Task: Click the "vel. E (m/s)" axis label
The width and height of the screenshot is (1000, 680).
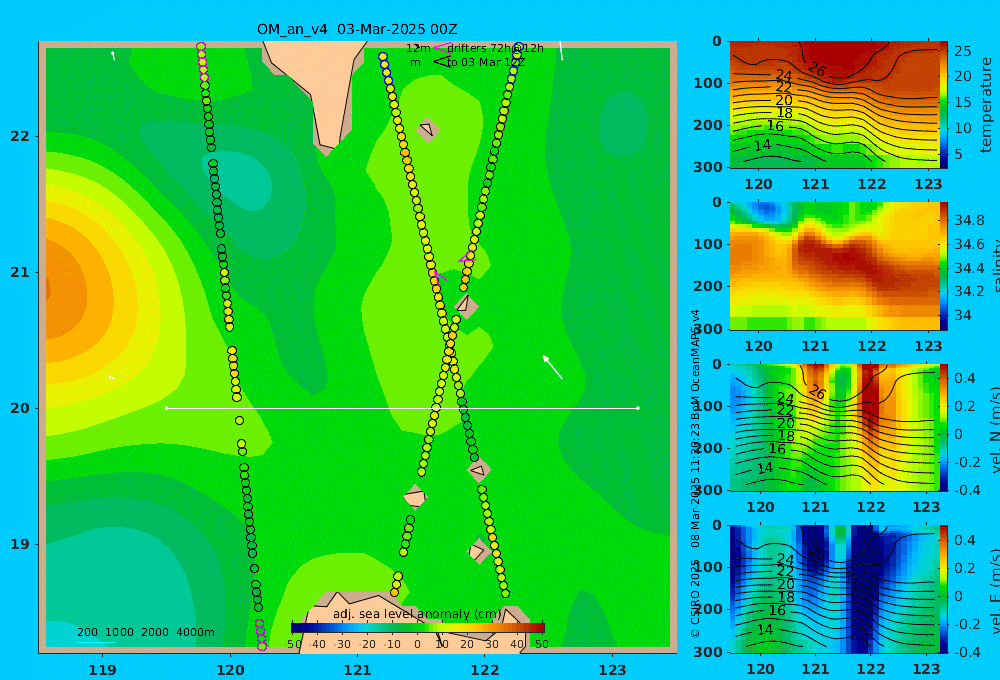Action: pyautogui.click(x=995, y=591)
